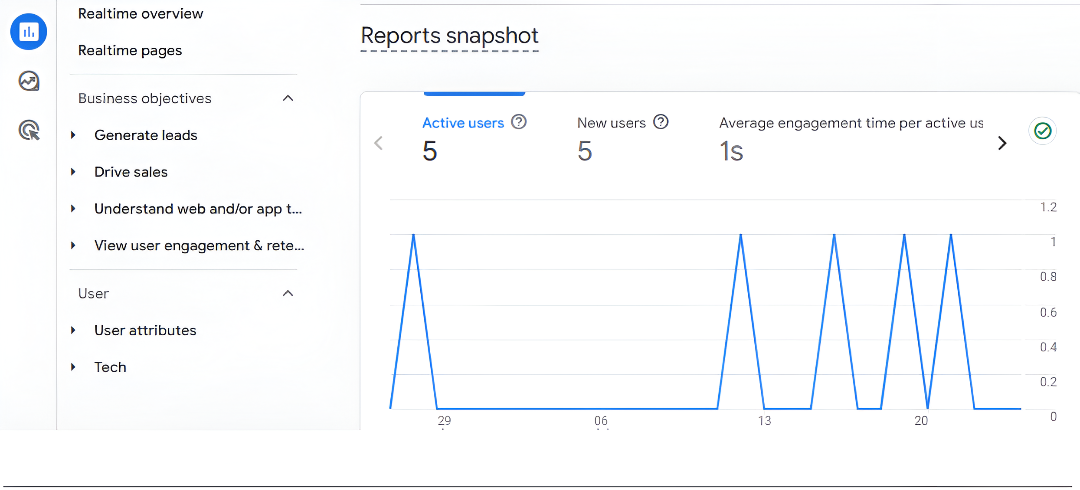This screenshot has height=490, width=1080.
Task: Open Realtime pages report
Action: click(x=130, y=51)
